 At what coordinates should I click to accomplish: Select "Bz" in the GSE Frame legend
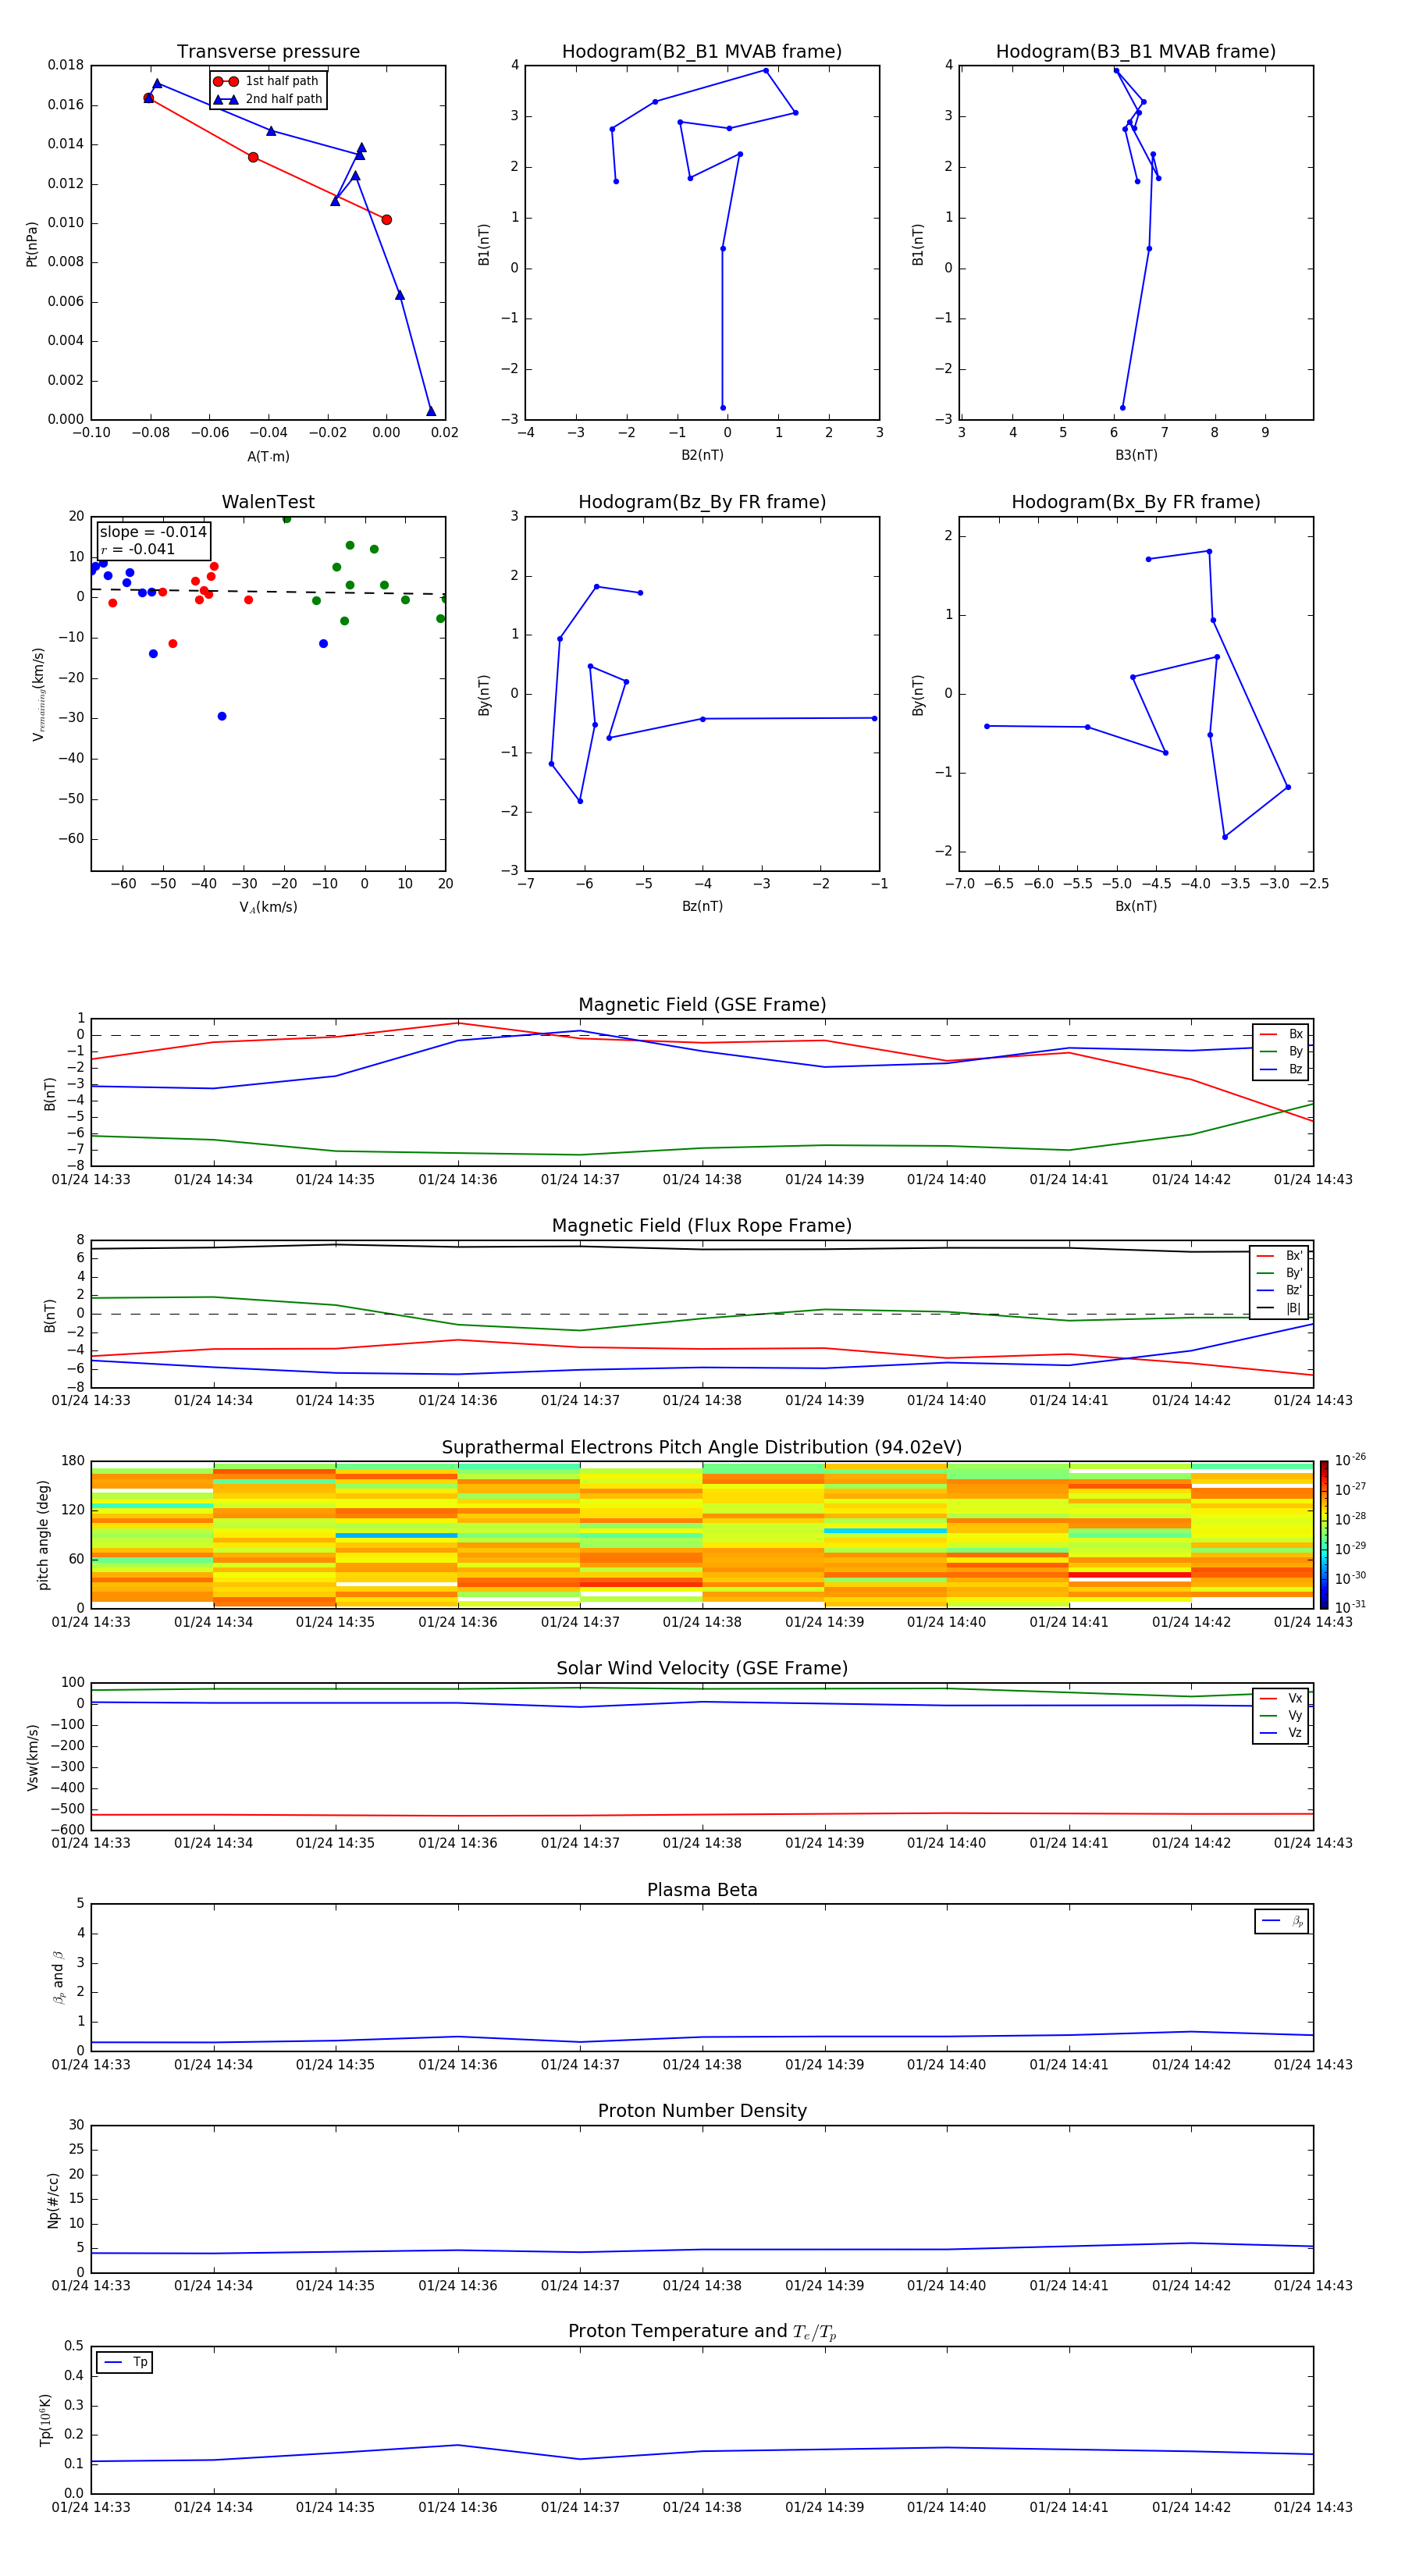(1281, 1069)
